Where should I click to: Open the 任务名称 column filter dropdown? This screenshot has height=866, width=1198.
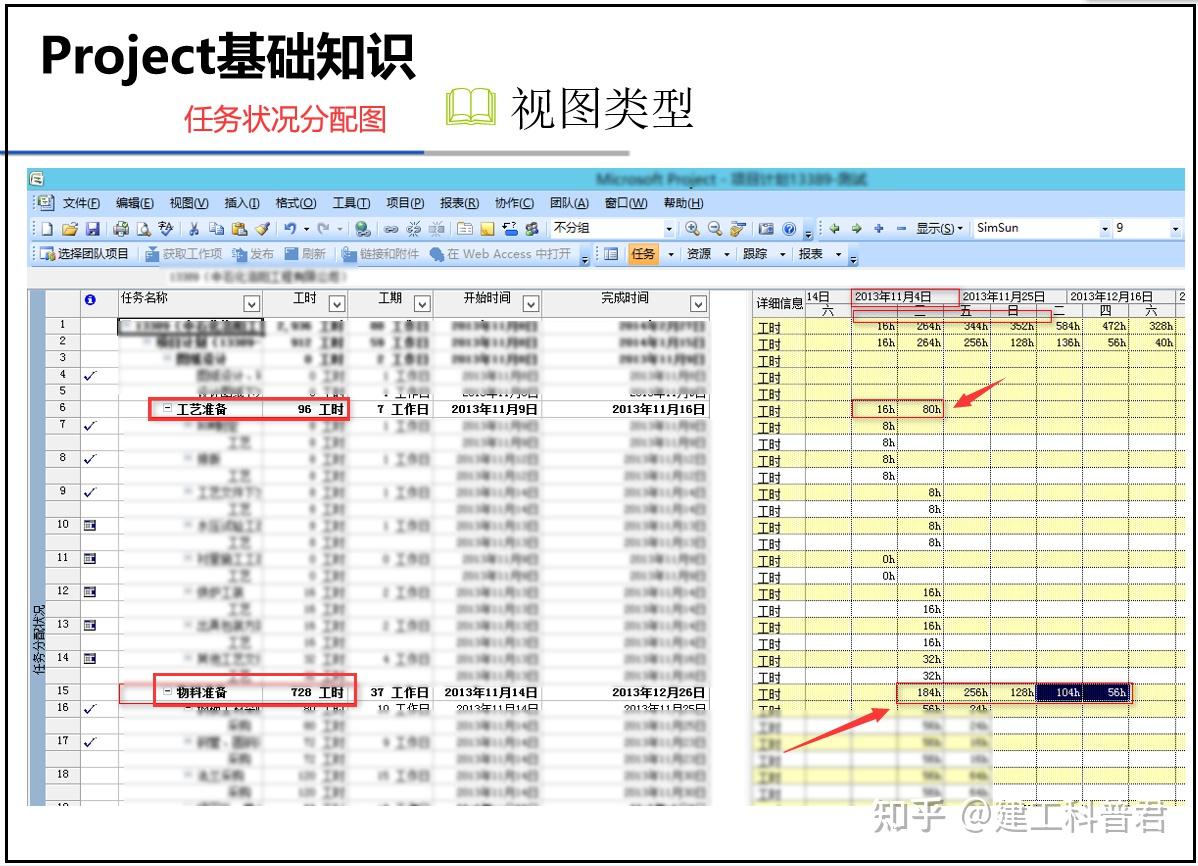tap(251, 303)
